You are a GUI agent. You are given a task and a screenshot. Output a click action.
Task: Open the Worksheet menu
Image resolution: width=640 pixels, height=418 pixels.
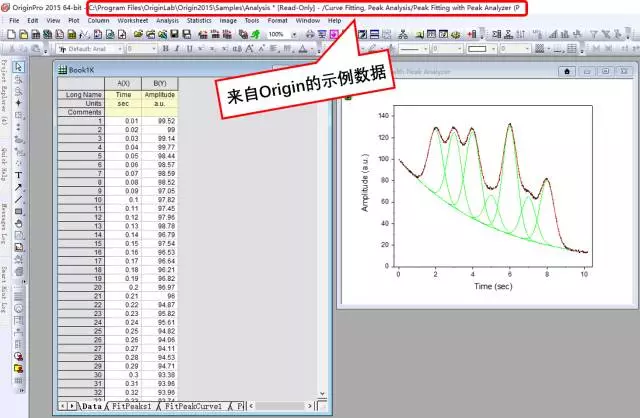(131, 20)
